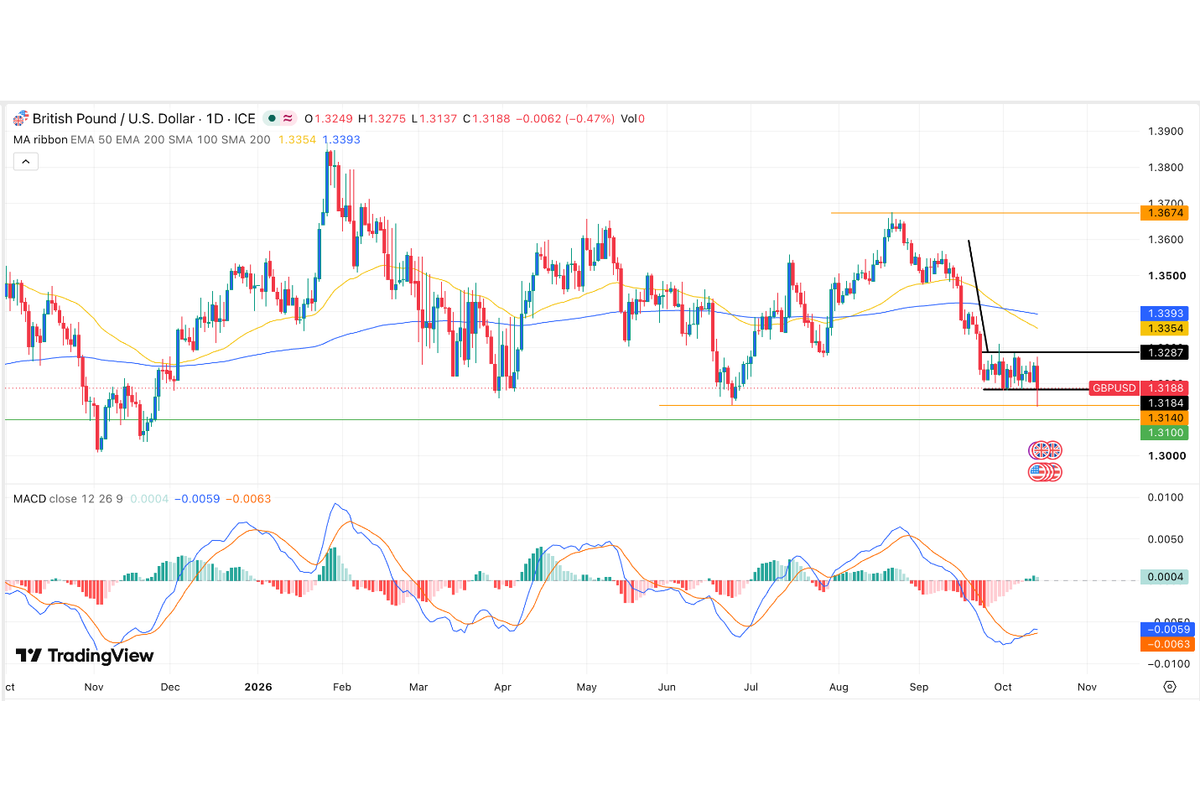
Task: Click the Feb label on time axis
Action: point(343,687)
